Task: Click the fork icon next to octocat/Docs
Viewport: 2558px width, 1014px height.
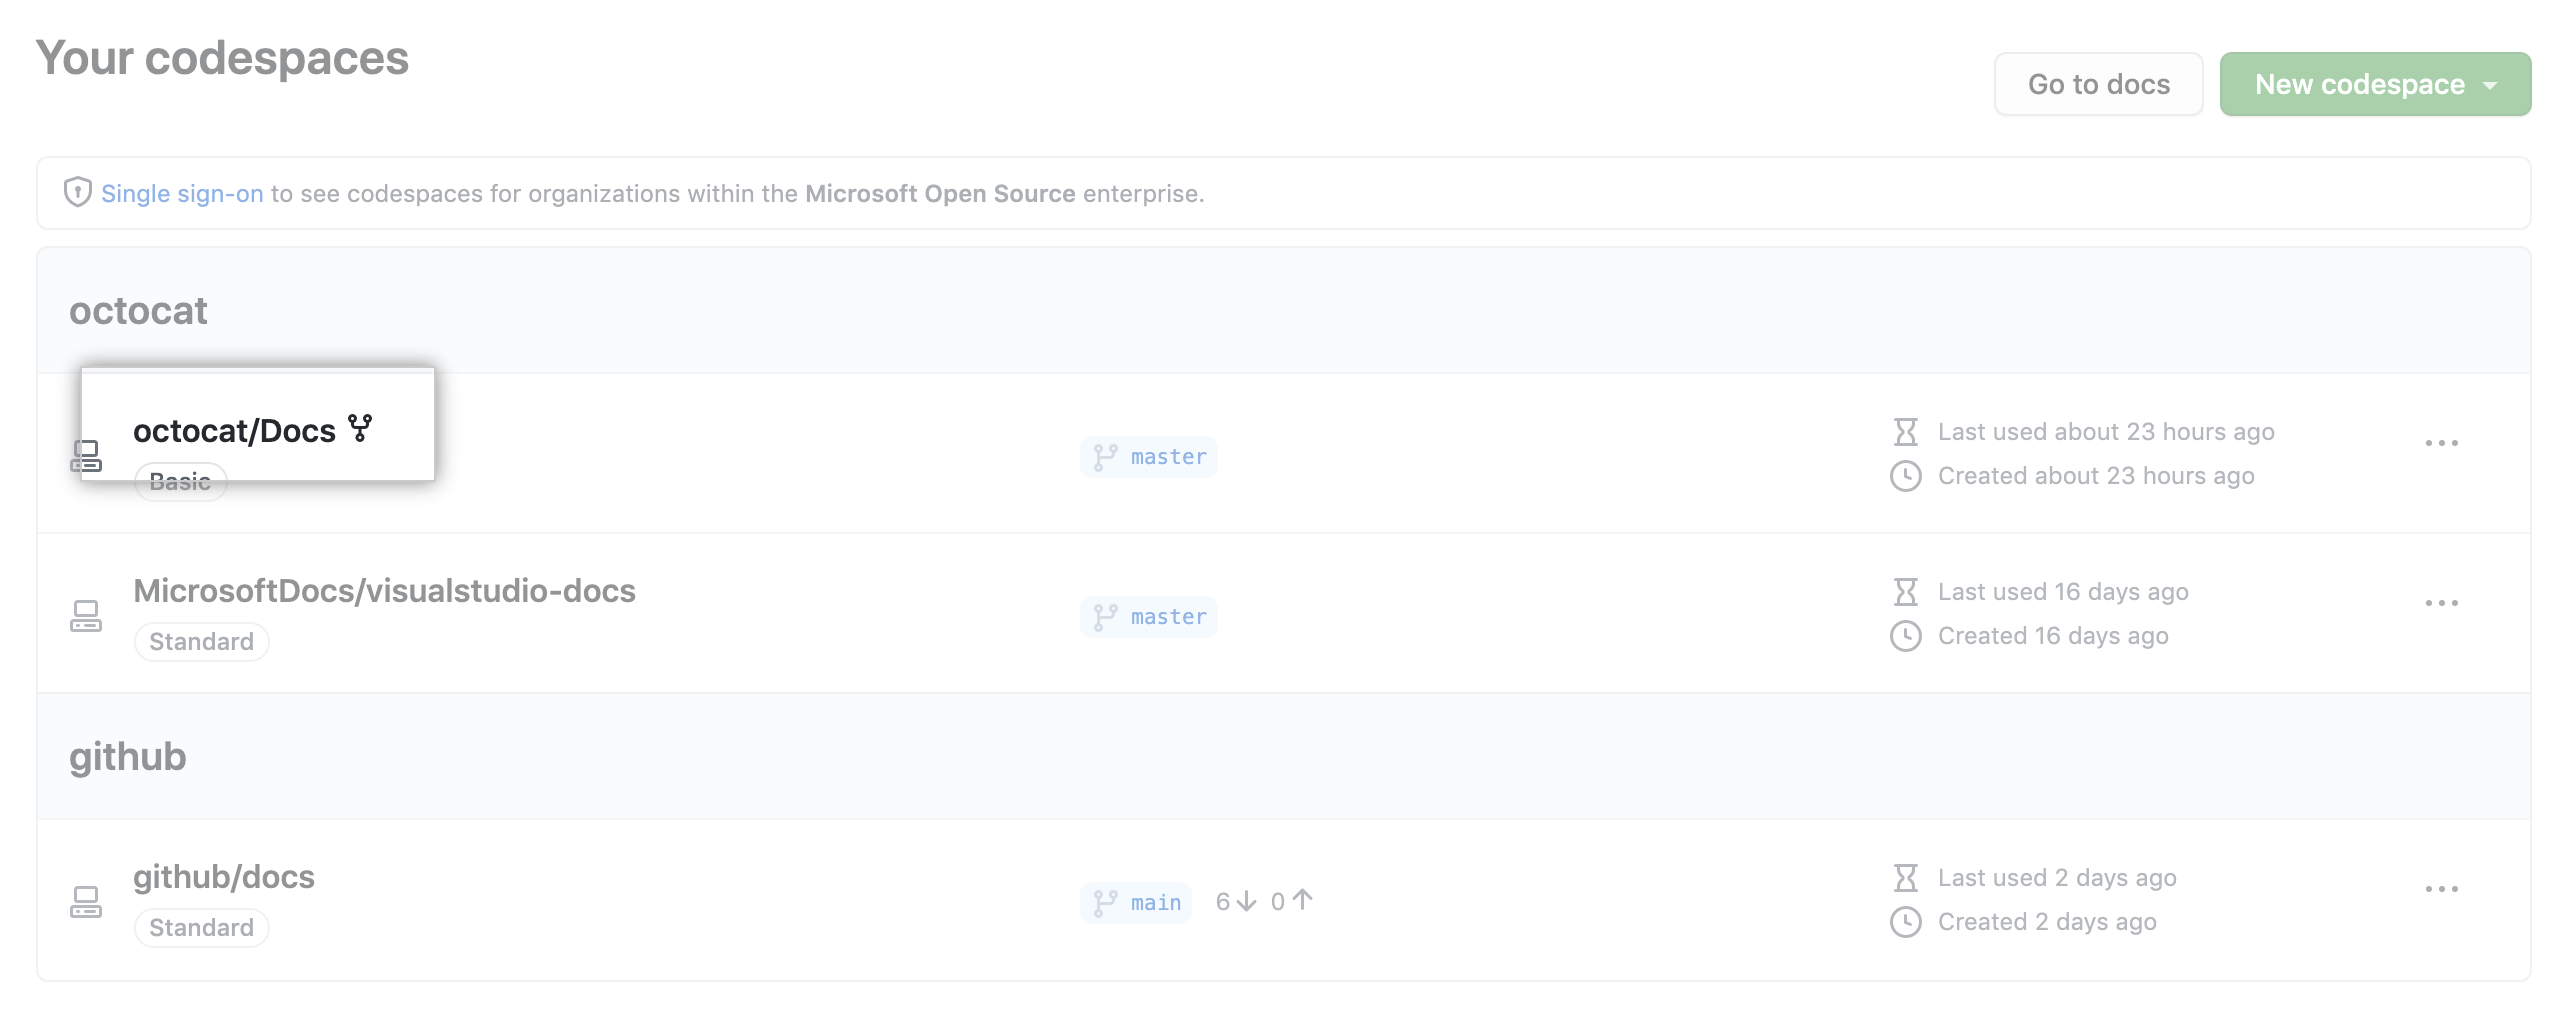Action: click(x=361, y=427)
